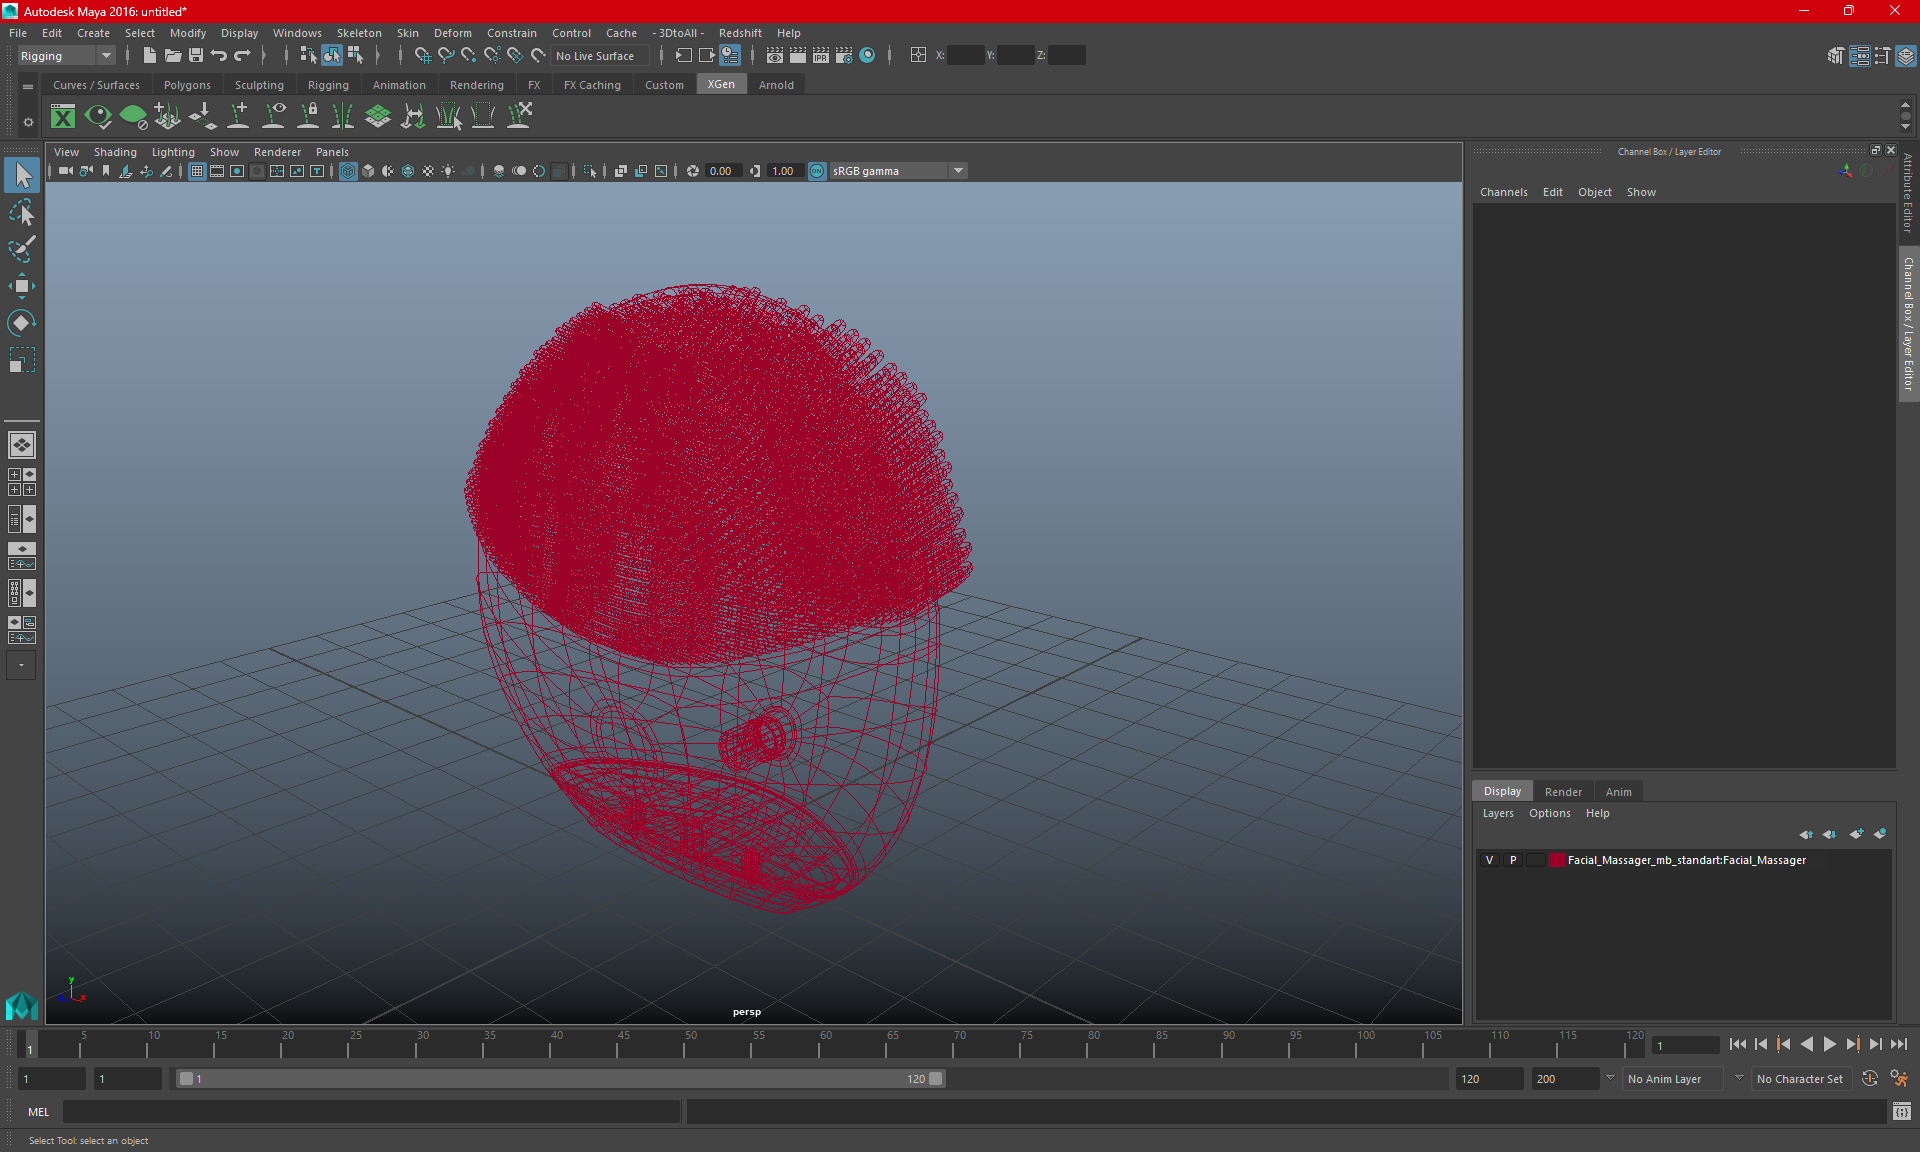Switch to the Polygons shelf tab
1920x1152 pixels.
(x=187, y=85)
